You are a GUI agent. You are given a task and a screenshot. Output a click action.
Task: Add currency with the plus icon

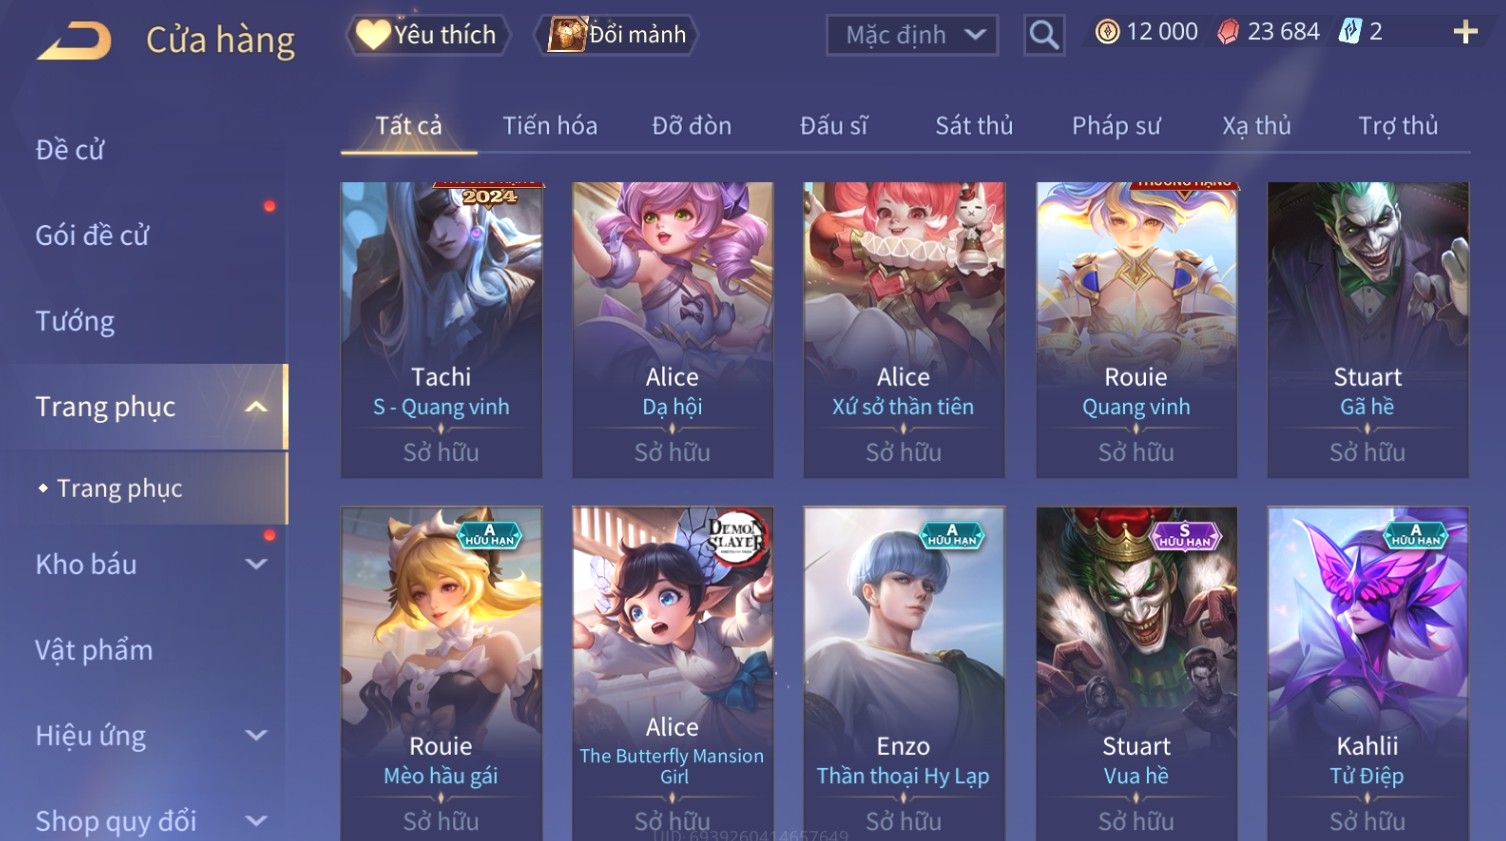click(1465, 32)
